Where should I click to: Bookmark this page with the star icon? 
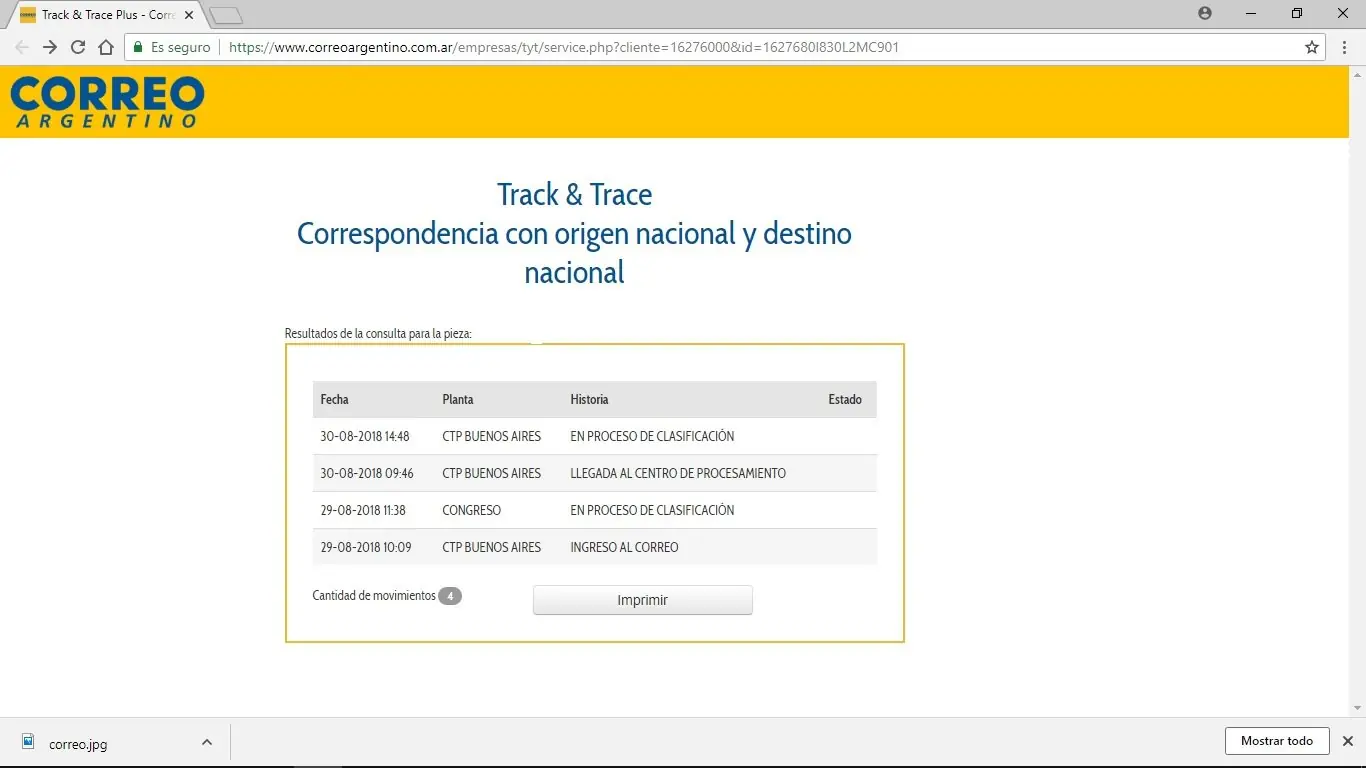coord(1312,47)
